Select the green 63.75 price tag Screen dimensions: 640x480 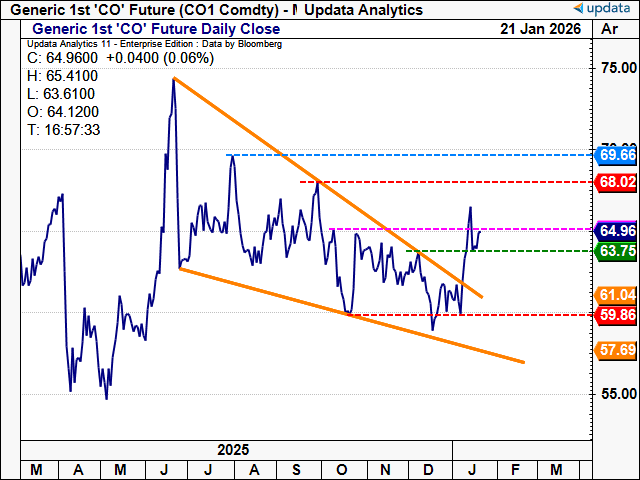pos(615,250)
